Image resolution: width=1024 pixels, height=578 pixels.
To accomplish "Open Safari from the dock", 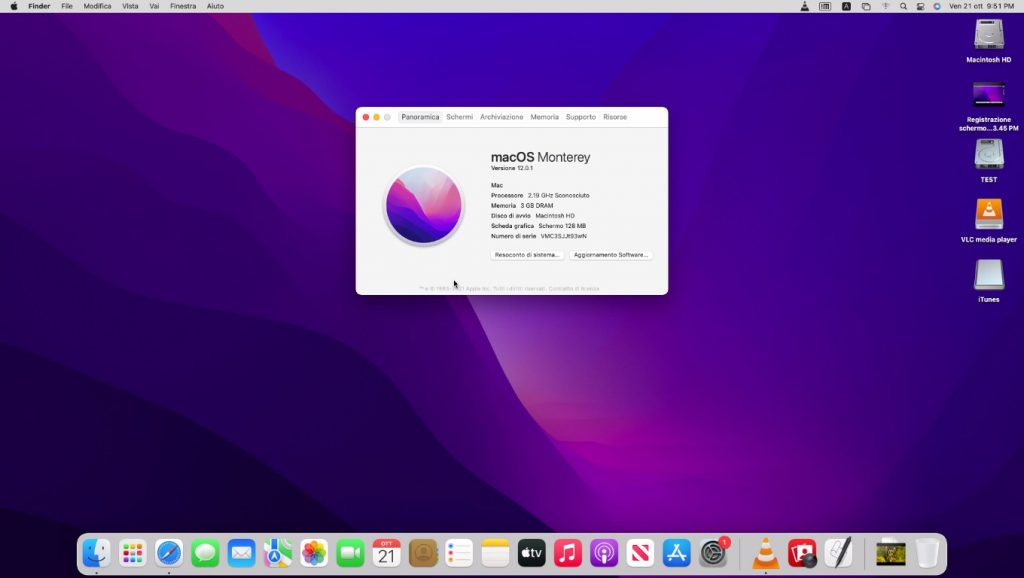I will point(169,553).
